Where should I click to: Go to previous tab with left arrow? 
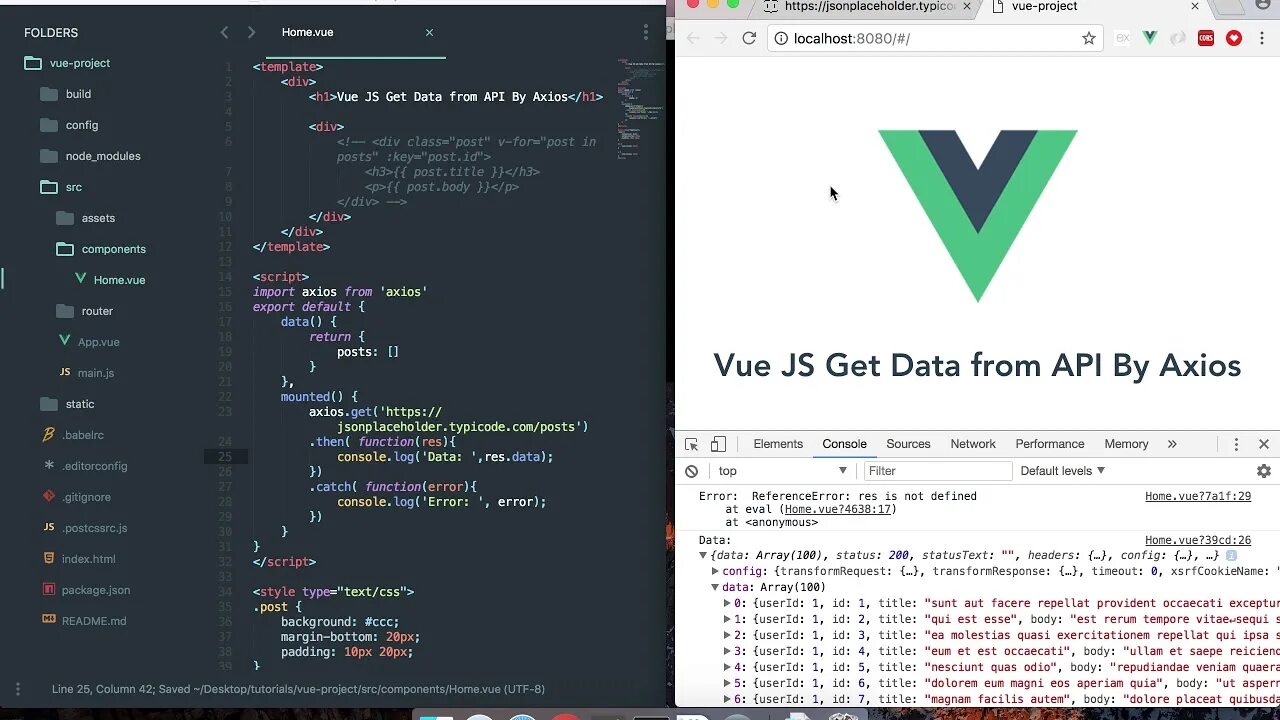(224, 32)
